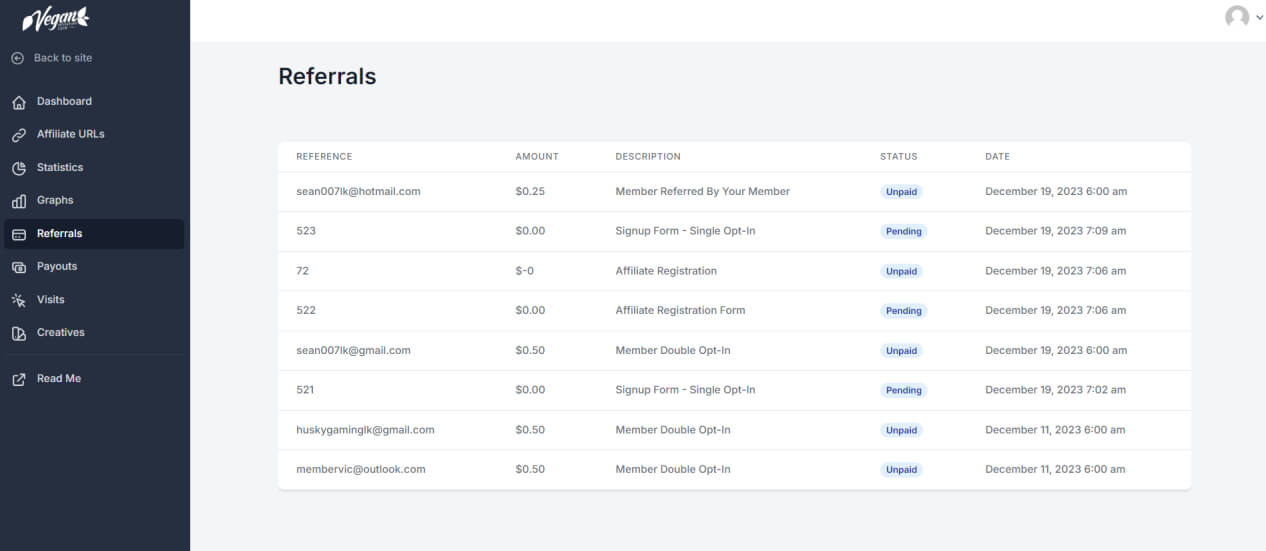Click the Visits cursor icon
This screenshot has width=1266, height=551.
click(x=19, y=300)
